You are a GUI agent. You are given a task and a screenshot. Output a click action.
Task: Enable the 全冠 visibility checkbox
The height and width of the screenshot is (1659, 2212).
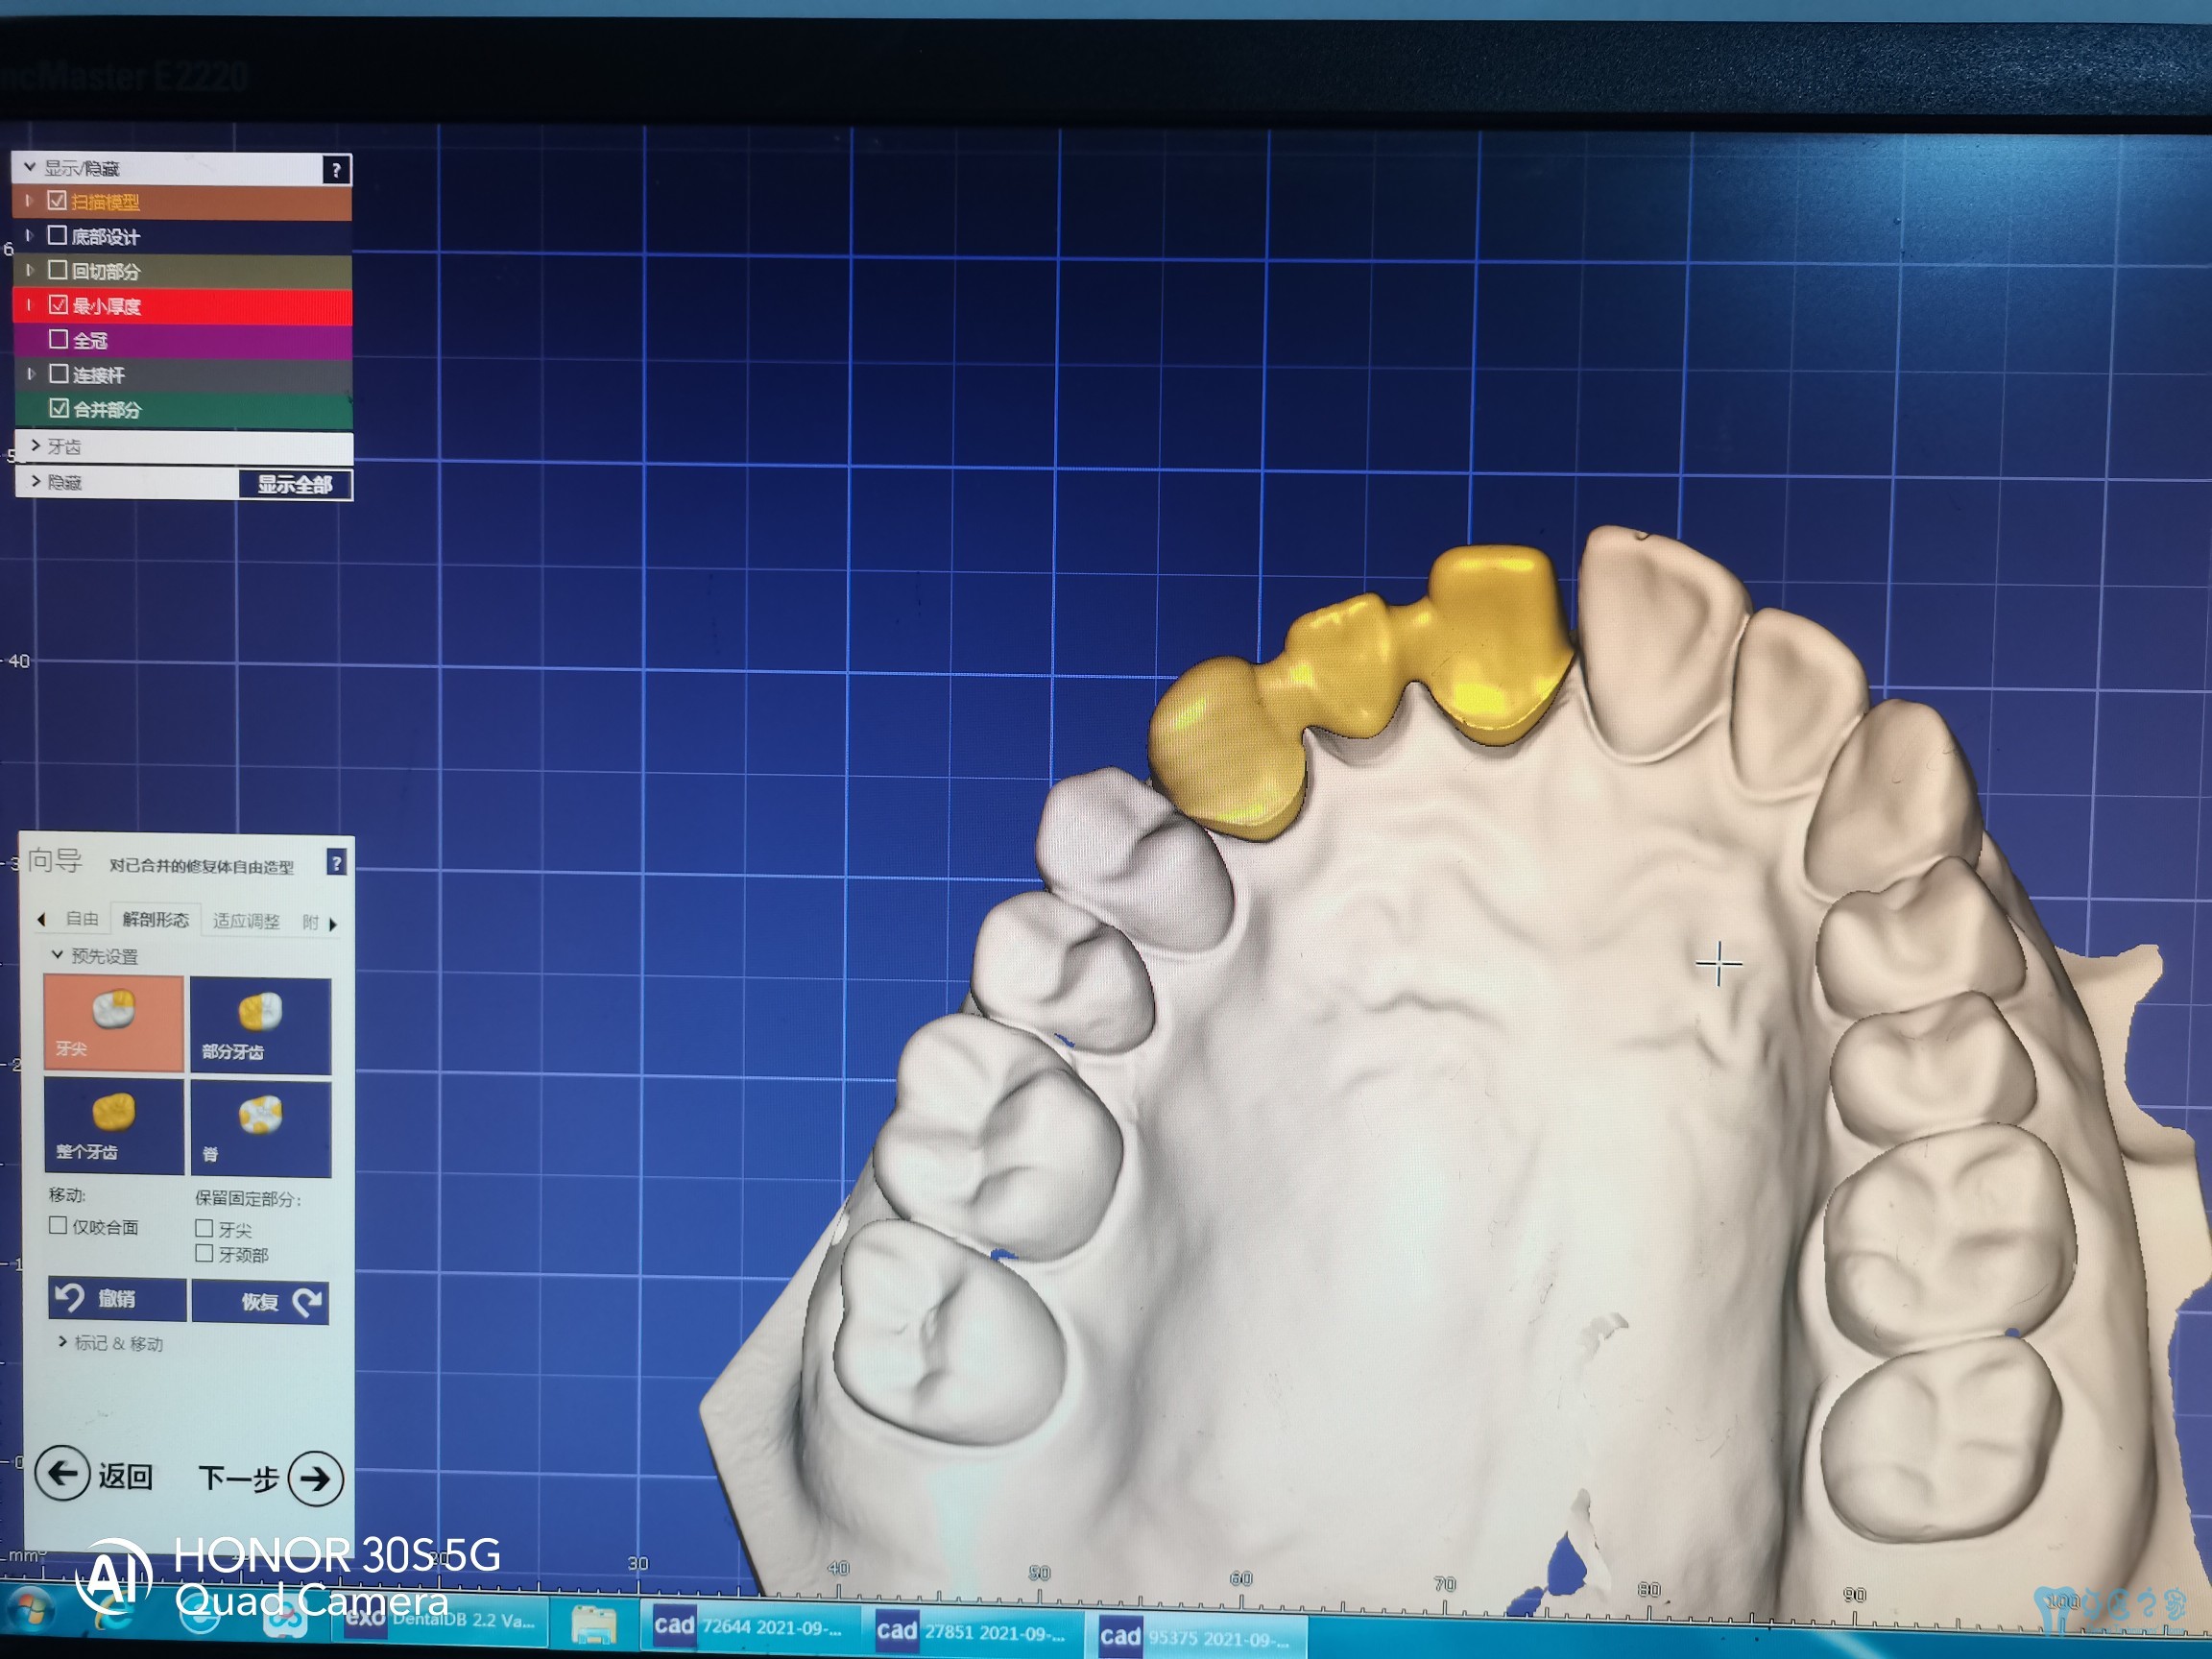(x=59, y=340)
